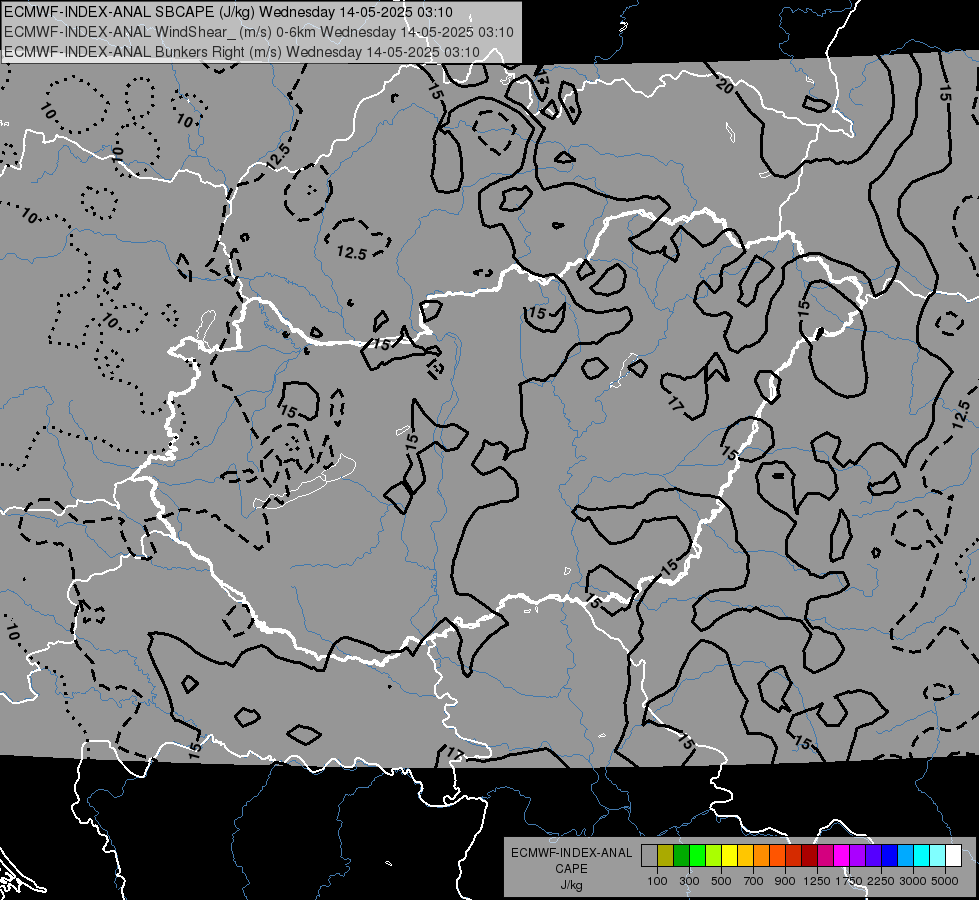Choose the cyan swatch starting at 3000
This screenshot has width=979, height=900.
click(922, 856)
